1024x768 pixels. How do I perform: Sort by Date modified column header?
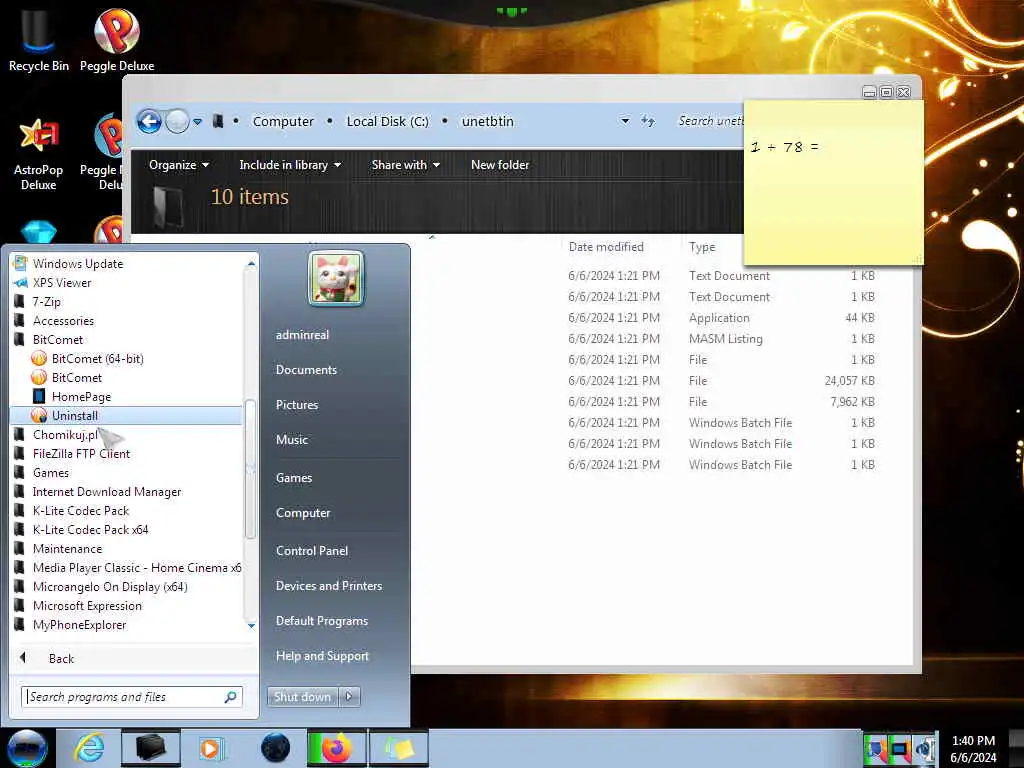click(x=606, y=247)
